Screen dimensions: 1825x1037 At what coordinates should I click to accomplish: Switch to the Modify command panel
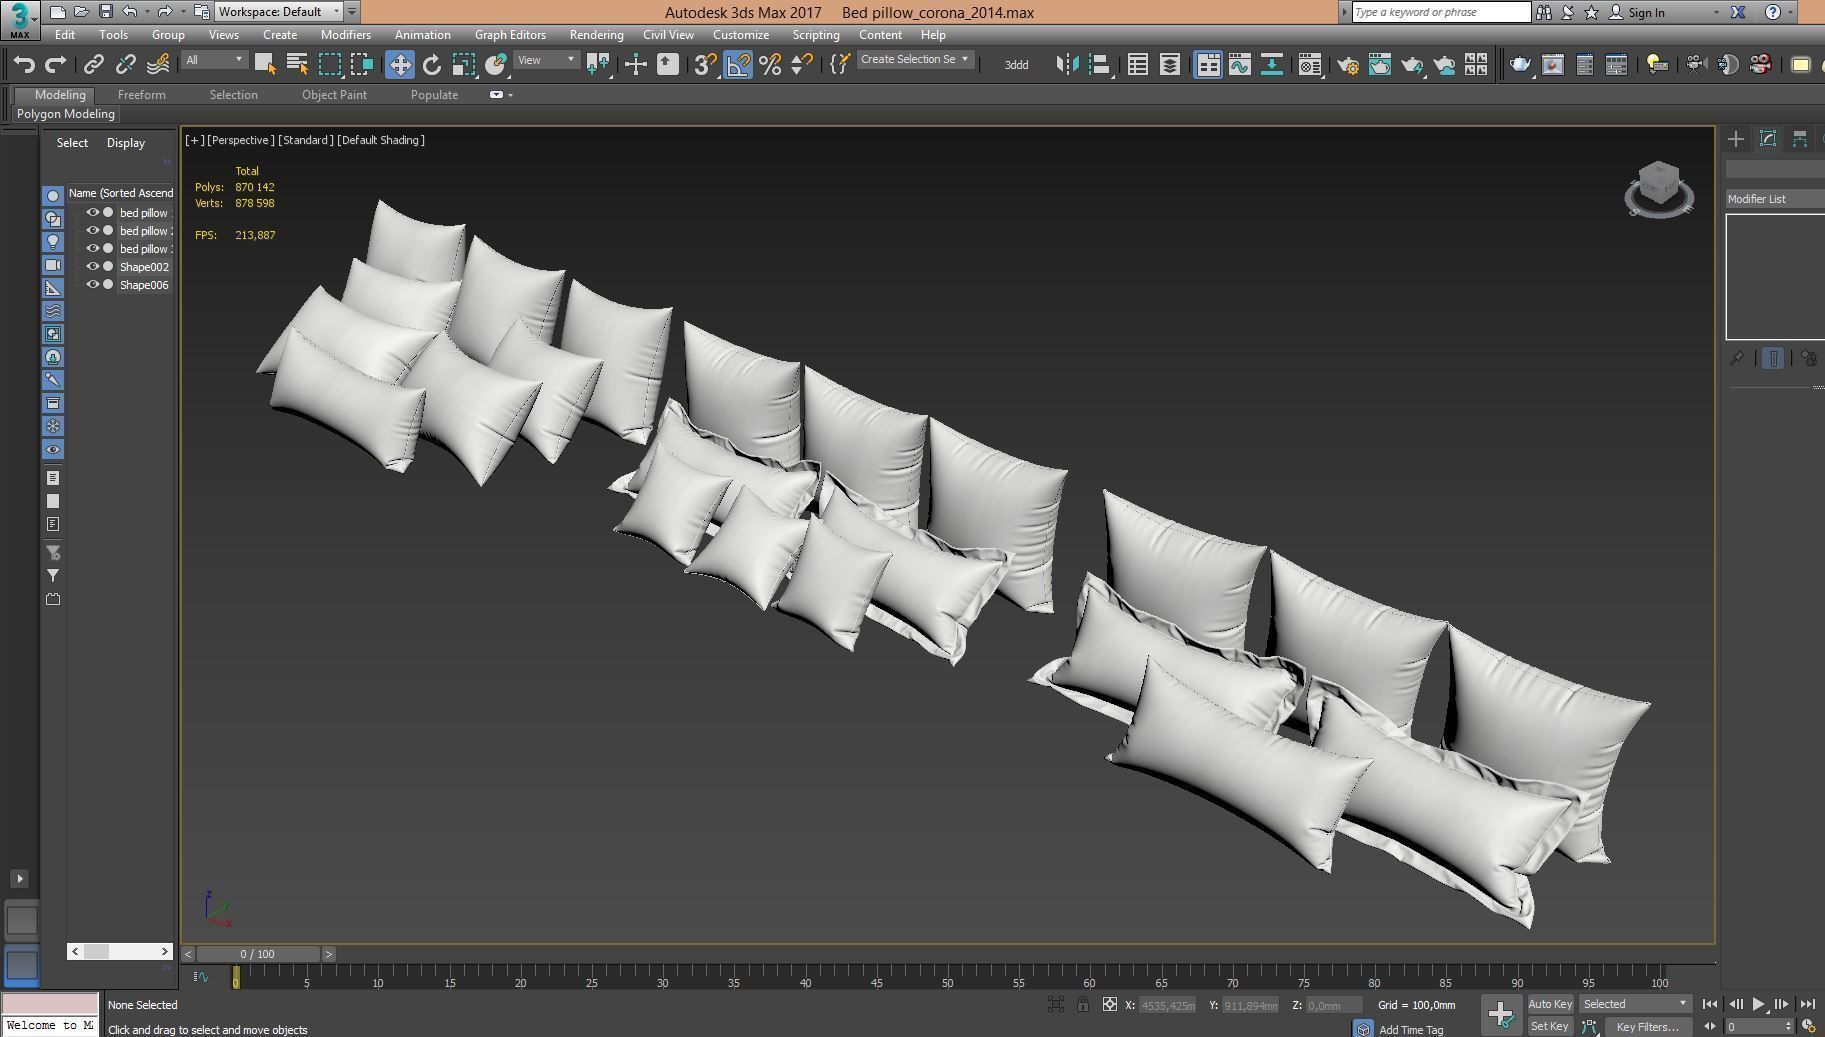pyautogui.click(x=1768, y=139)
